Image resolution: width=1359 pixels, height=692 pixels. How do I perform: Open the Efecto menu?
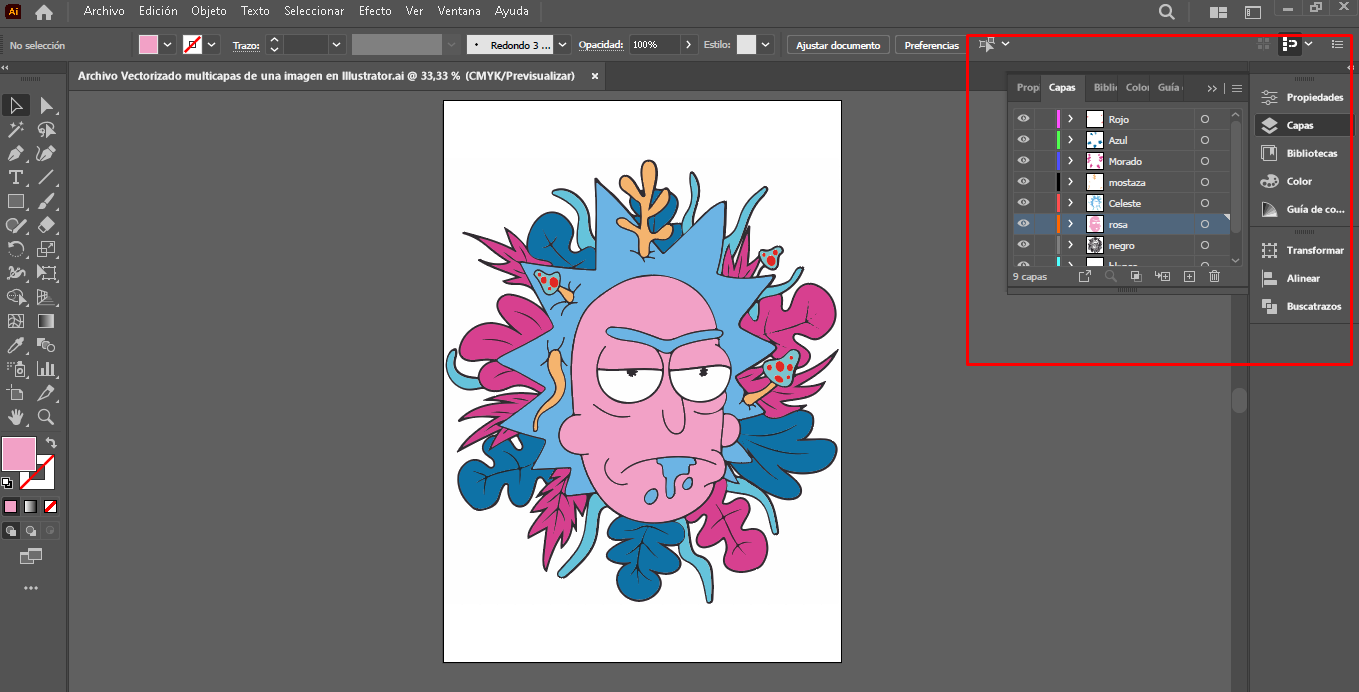pos(375,12)
